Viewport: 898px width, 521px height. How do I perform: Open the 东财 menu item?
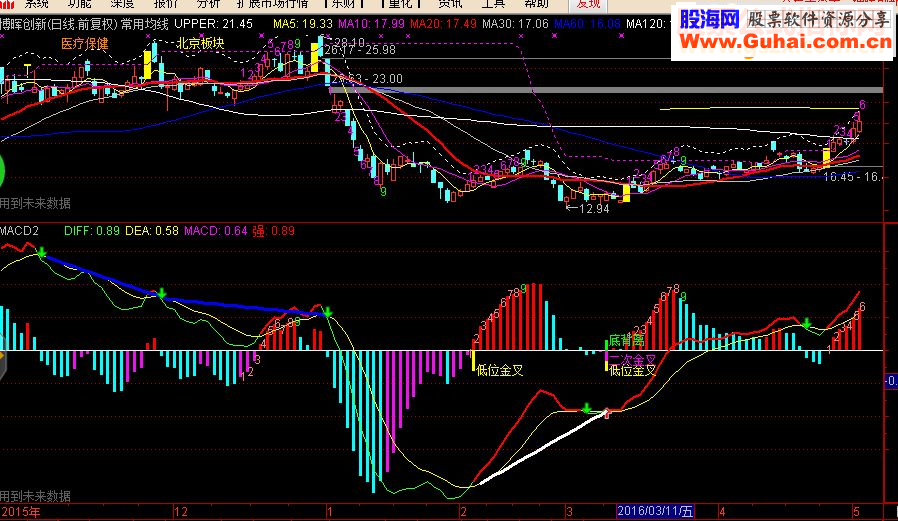[344, 4]
